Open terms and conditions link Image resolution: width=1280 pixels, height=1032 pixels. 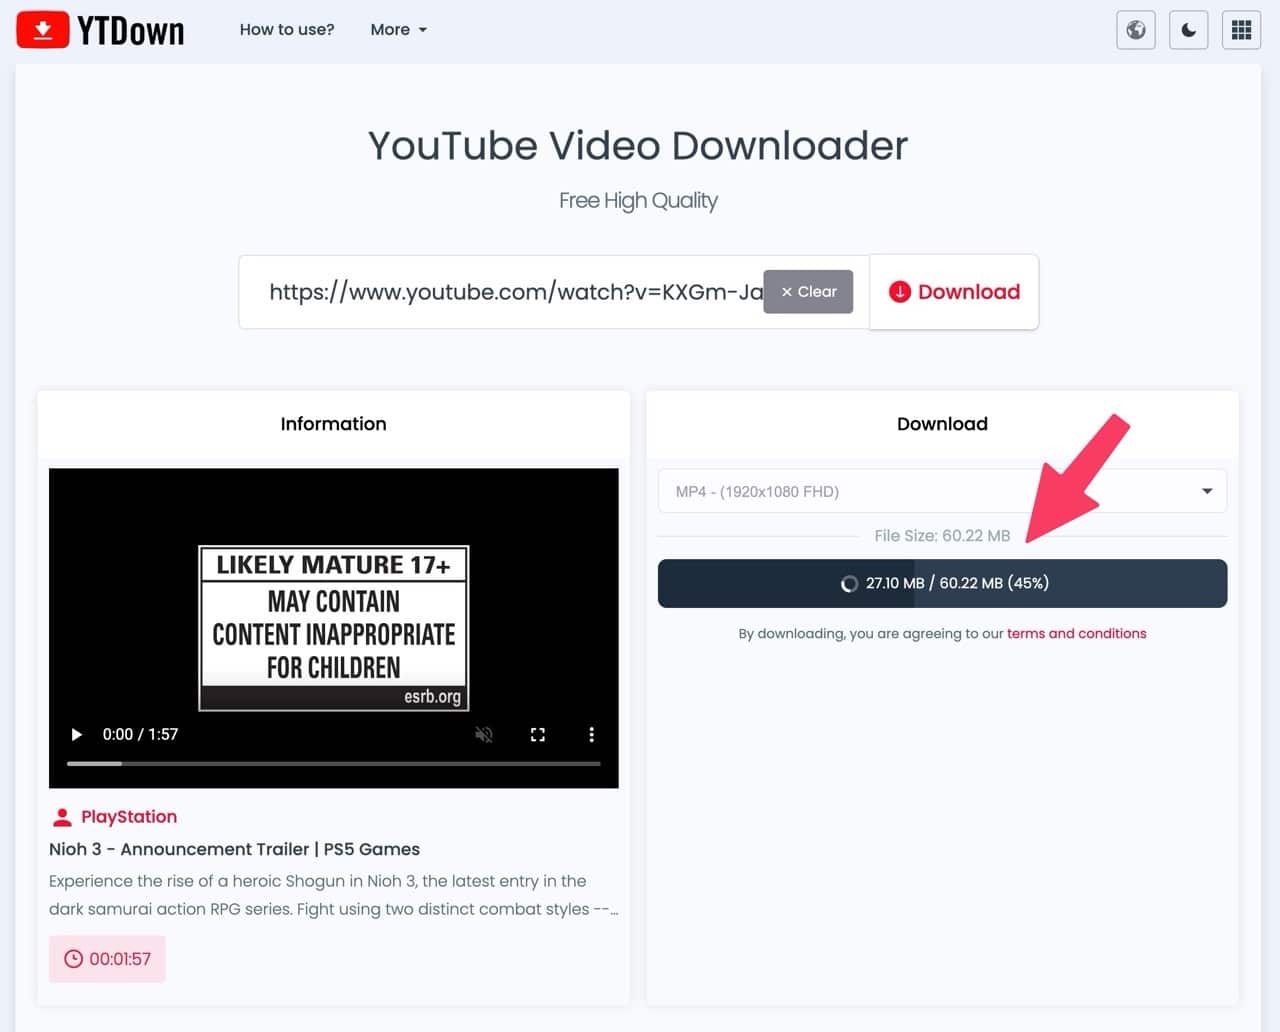point(1076,634)
